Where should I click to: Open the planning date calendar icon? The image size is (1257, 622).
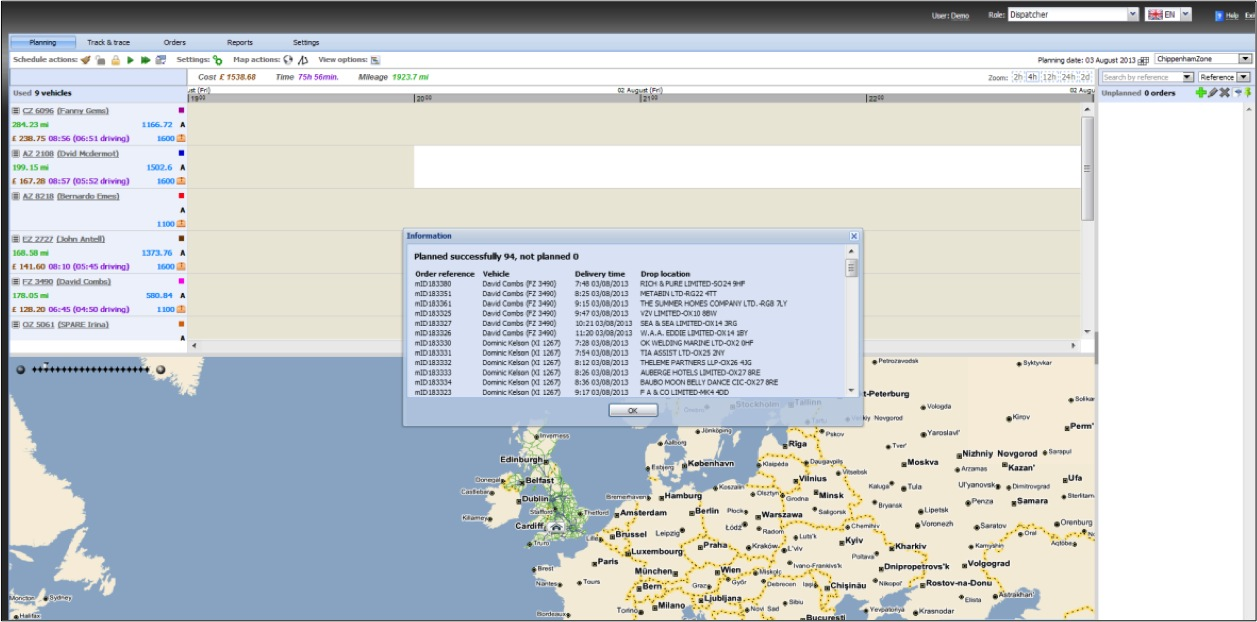tap(1144, 60)
